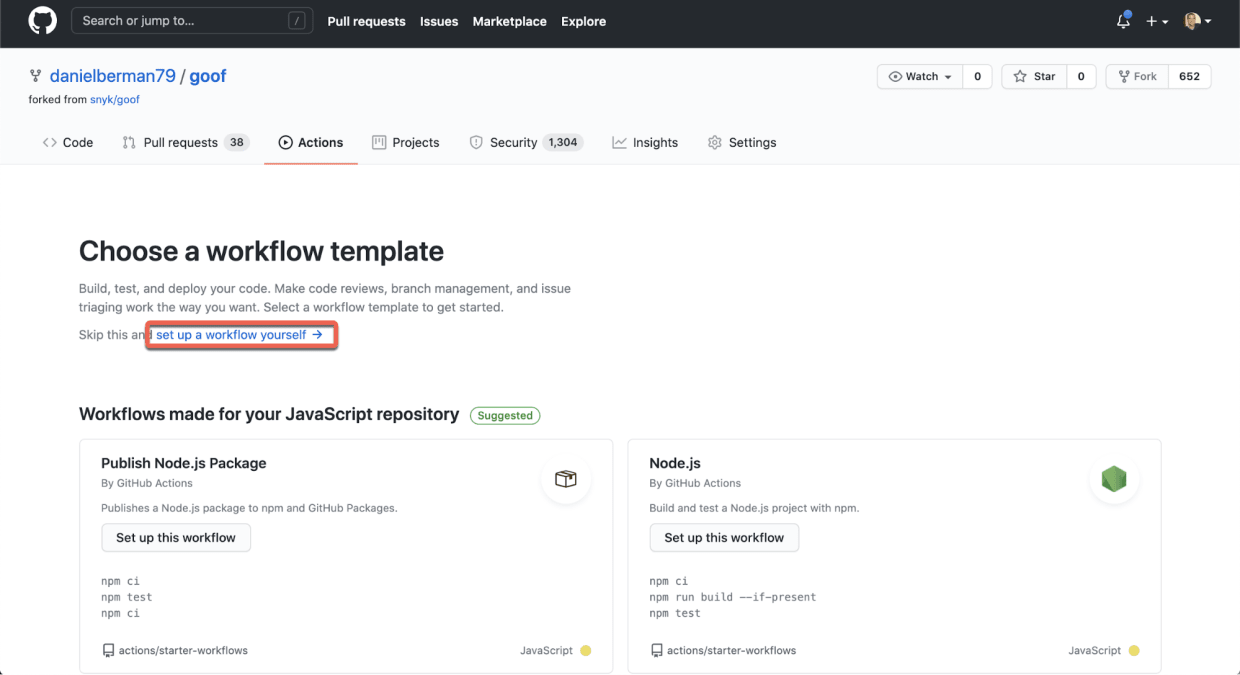Open the Settings tab
The image size is (1240, 675).
click(742, 143)
